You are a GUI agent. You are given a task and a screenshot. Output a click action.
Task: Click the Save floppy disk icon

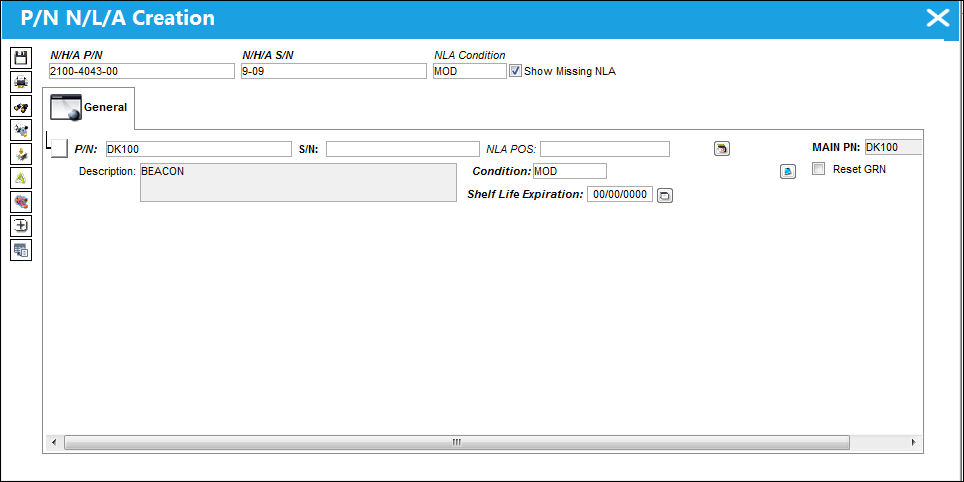coord(21,58)
